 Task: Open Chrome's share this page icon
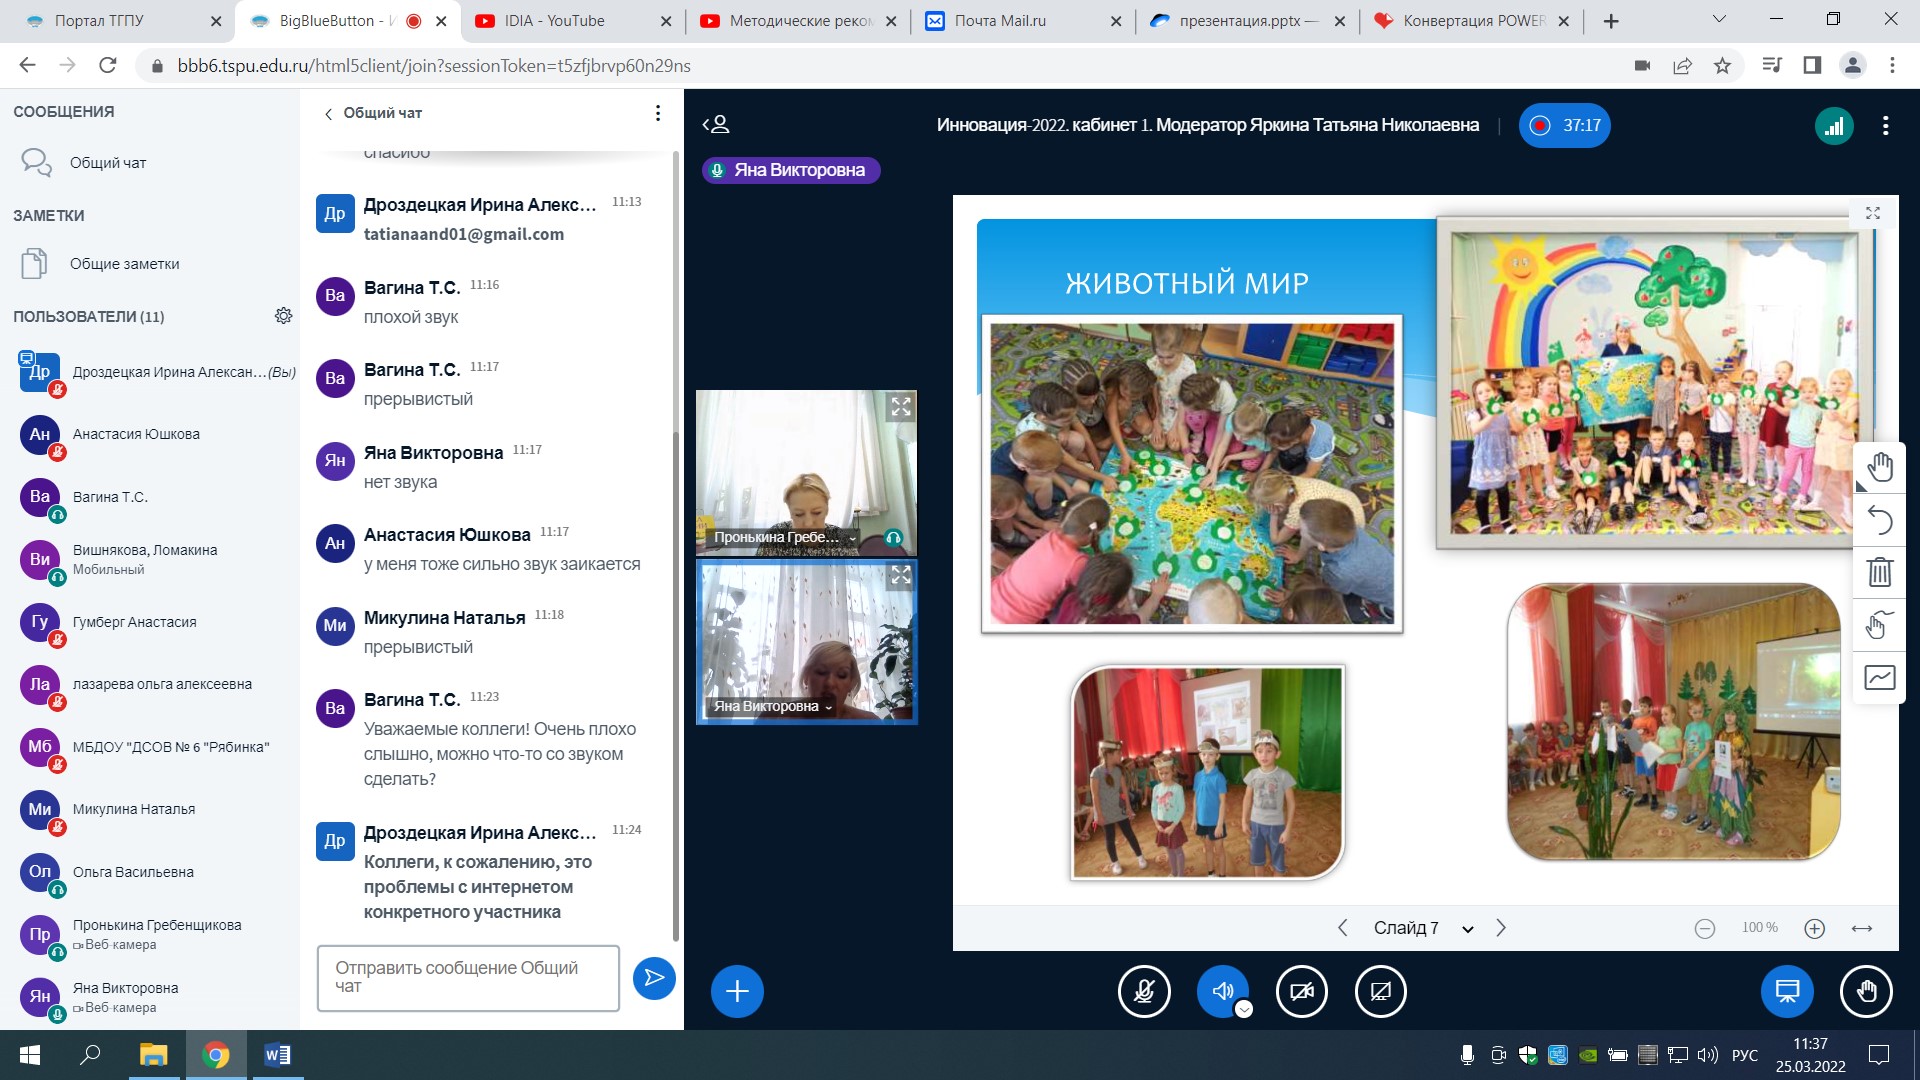(x=1682, y=65)
